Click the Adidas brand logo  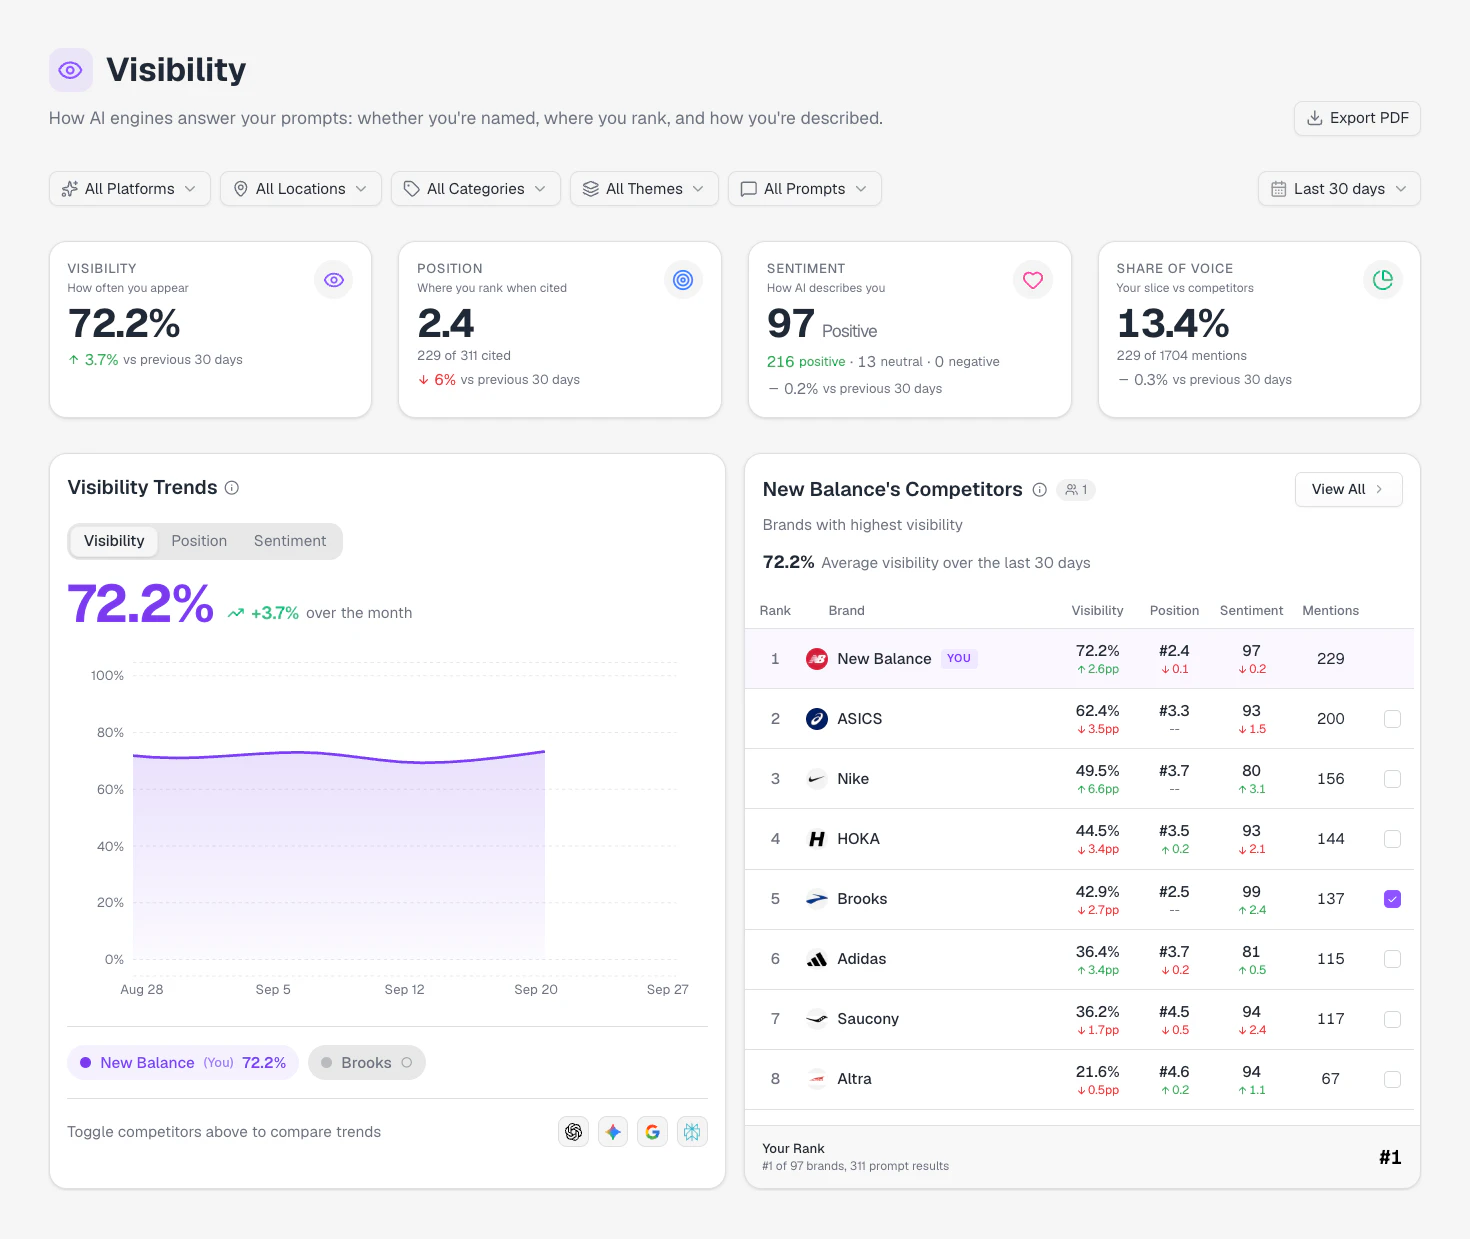(x=817, y=959)
